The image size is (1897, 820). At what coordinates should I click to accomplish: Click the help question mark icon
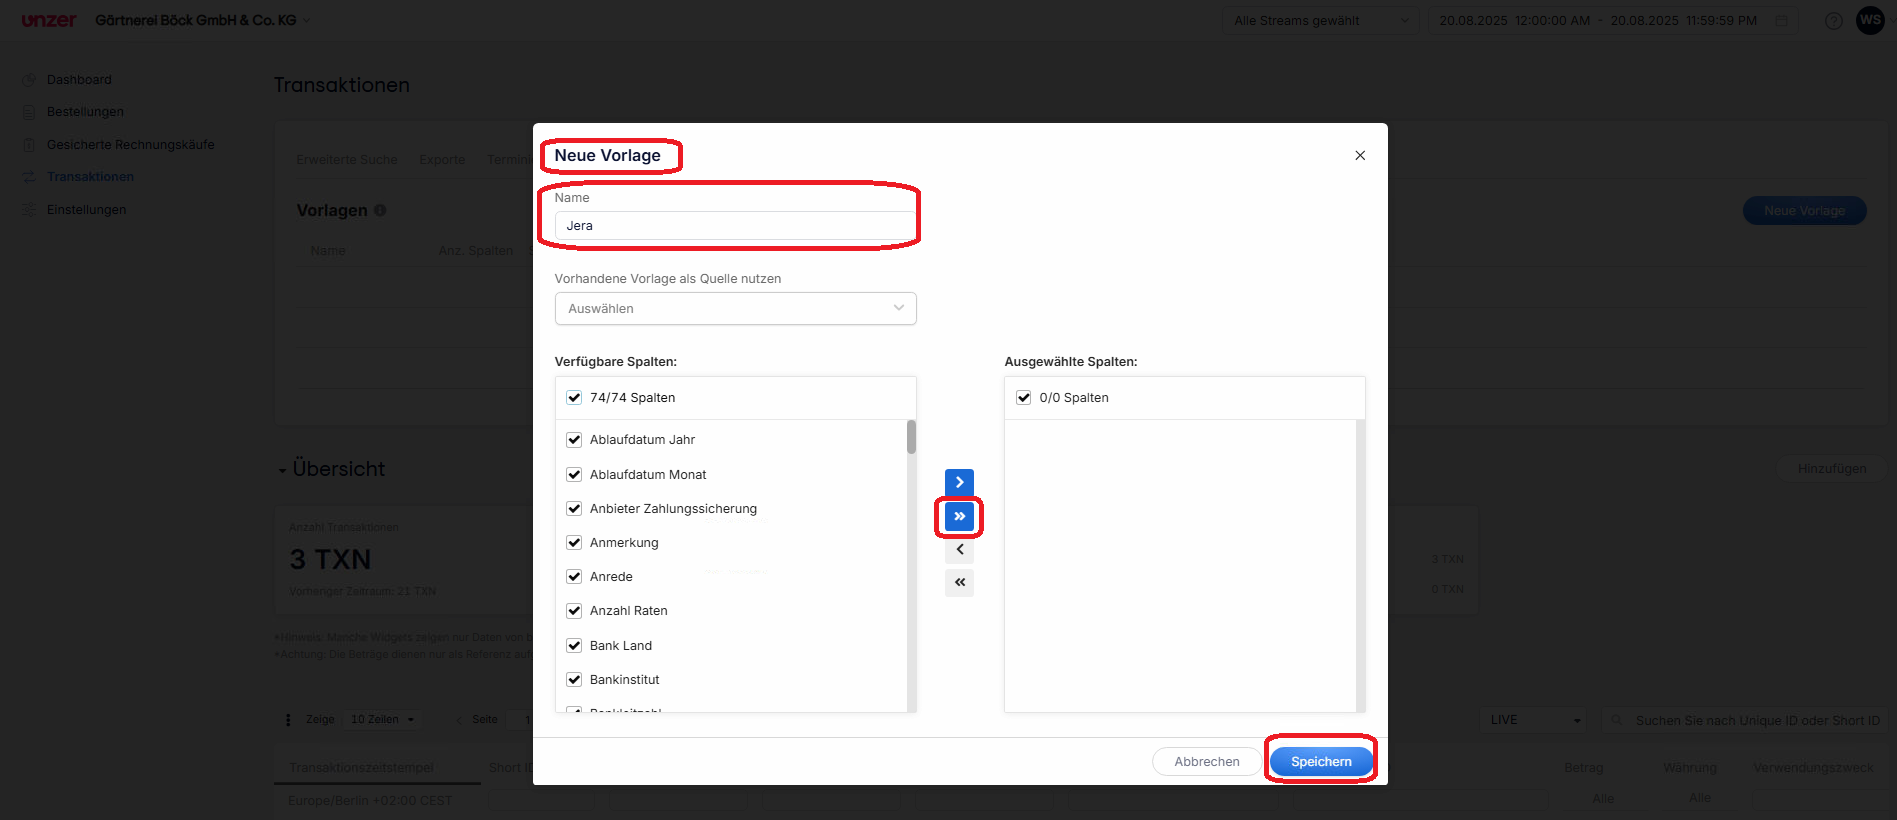click(x=1833, y=21)
